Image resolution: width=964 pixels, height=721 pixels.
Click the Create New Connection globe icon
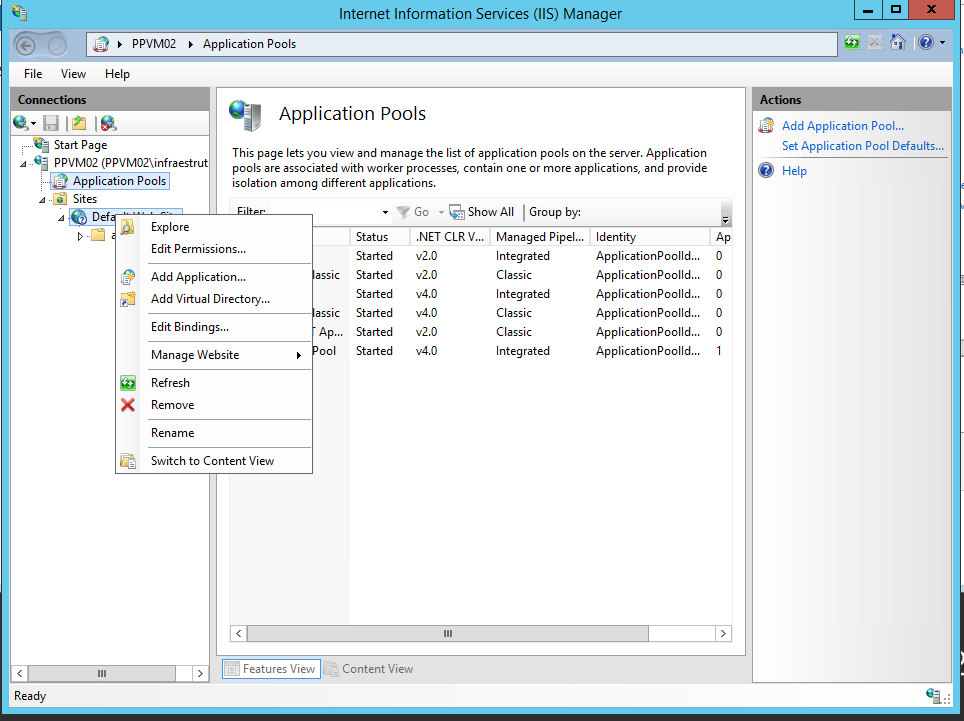[x=21, y=123]
